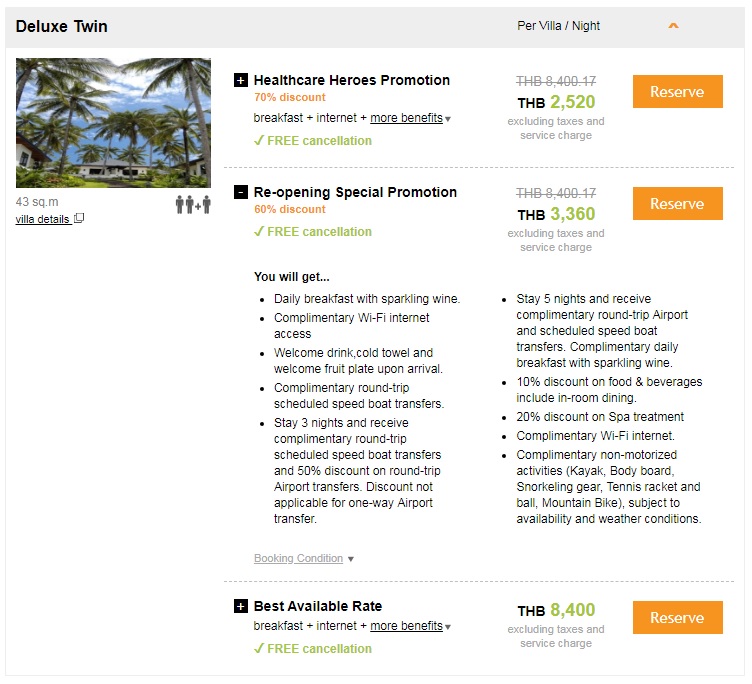This screenshot has width=752, height=684.
Task: Expand the Healthcare Heroes Promotion plus icon
Action: point(240,80)
